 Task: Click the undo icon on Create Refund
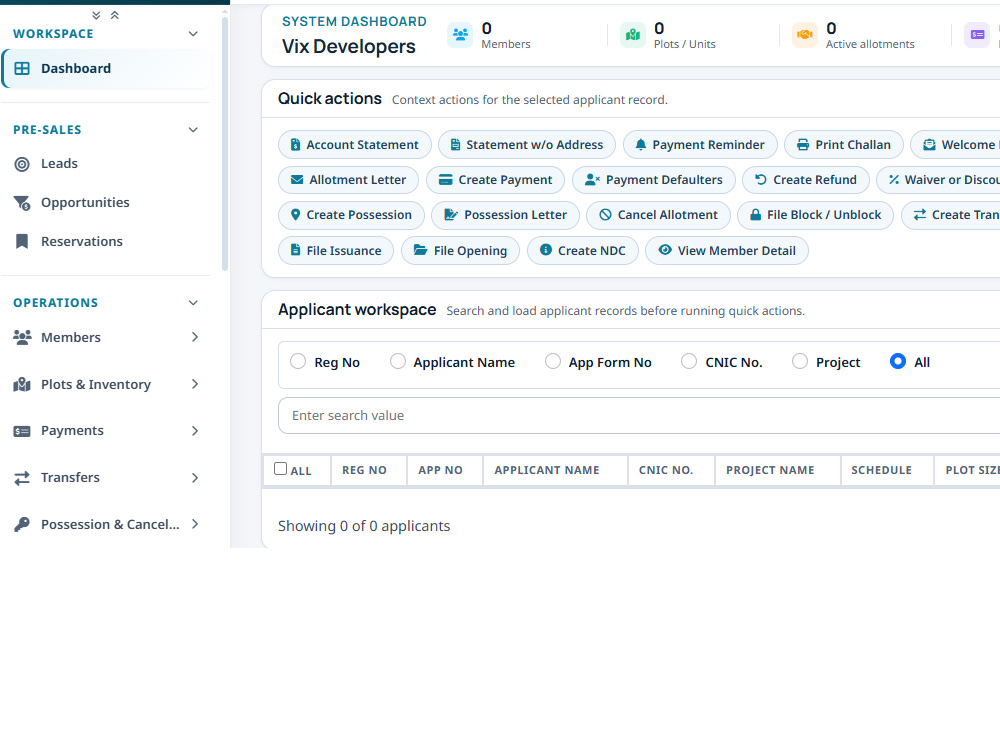pos(760,180)
